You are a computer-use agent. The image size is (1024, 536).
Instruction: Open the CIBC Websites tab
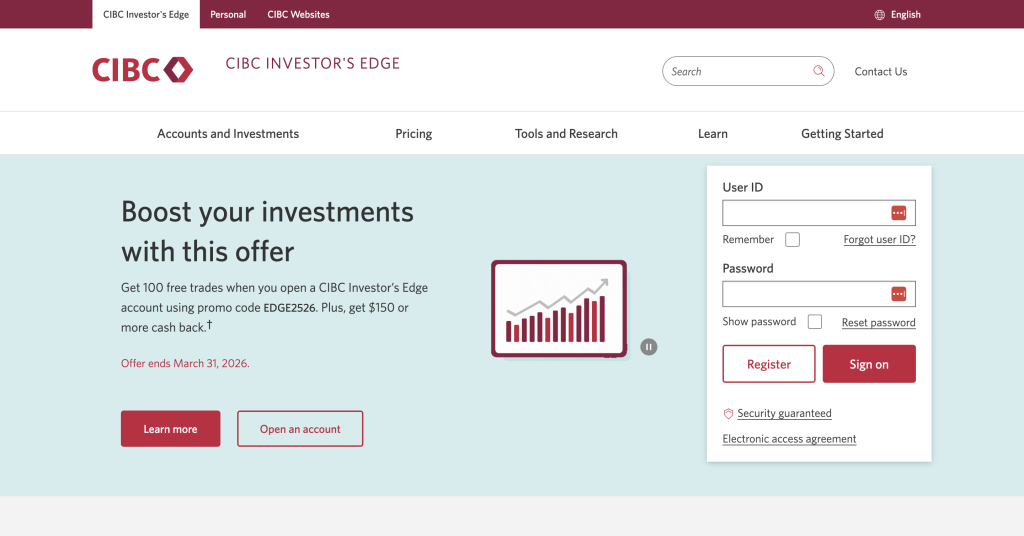tap(298, 14)
